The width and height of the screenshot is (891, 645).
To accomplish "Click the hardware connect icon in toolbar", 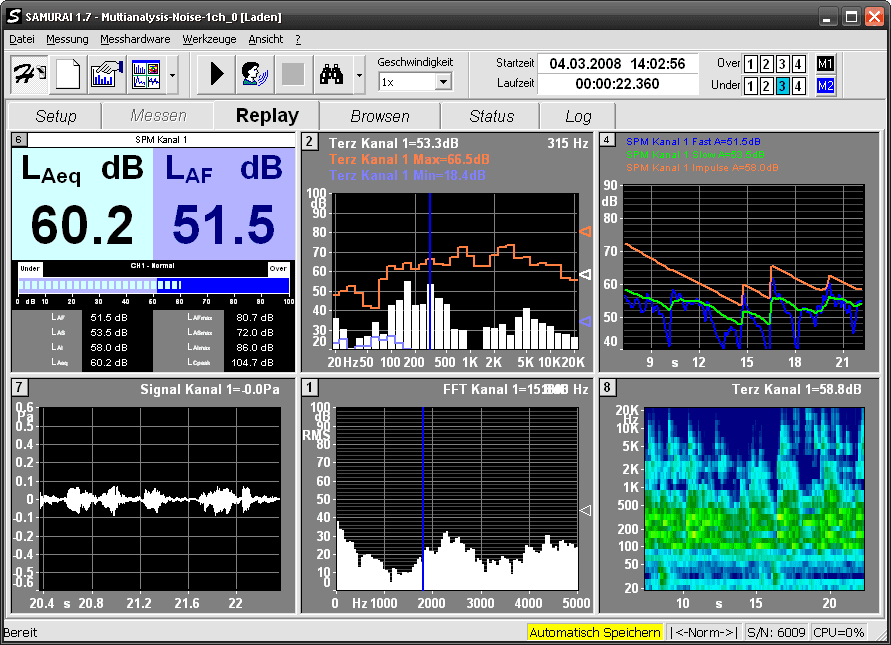I will pyautogui.click(x=28, y=74).
